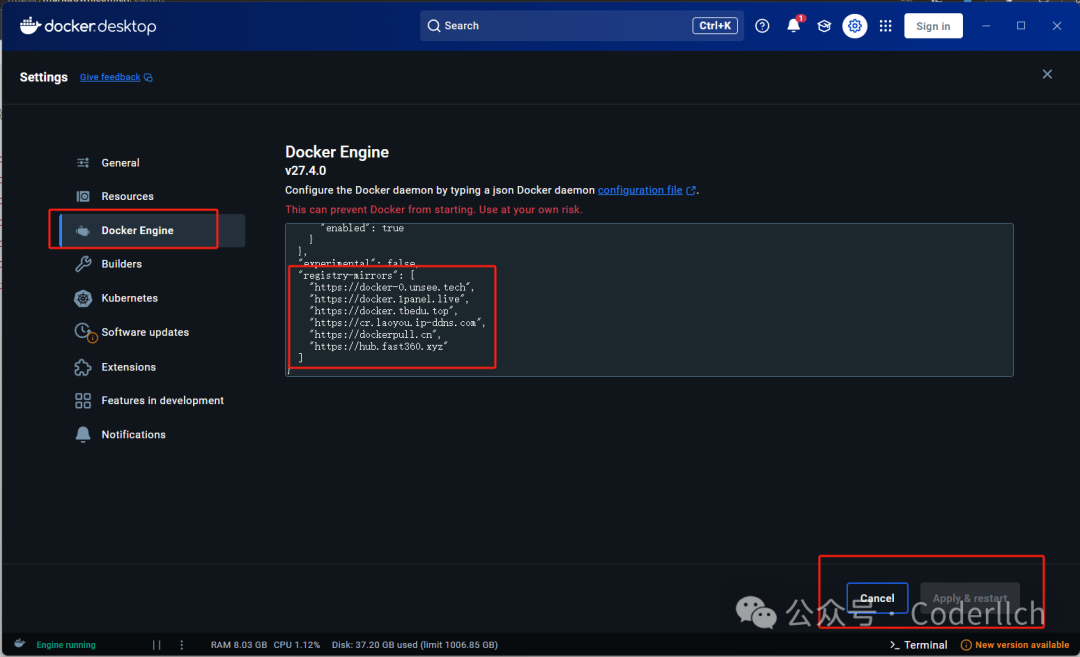The width and height of the screenshot is (1080, 657).
Task: Open the Kubernetes settings section
Action: (129, 298)
